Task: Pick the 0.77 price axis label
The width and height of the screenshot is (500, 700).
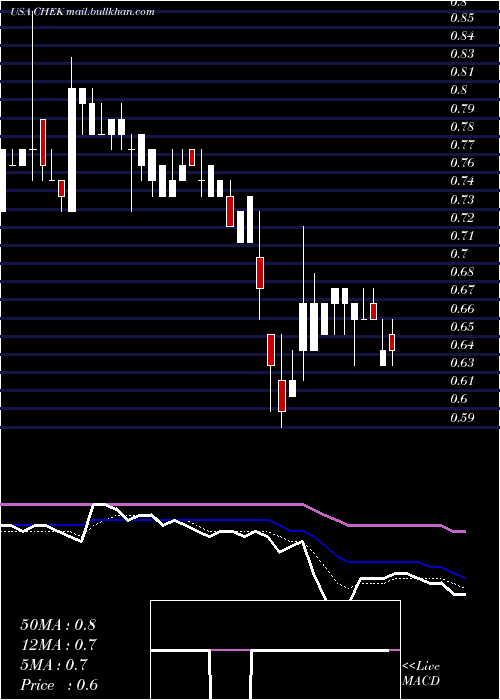Action: pos(461,145)
